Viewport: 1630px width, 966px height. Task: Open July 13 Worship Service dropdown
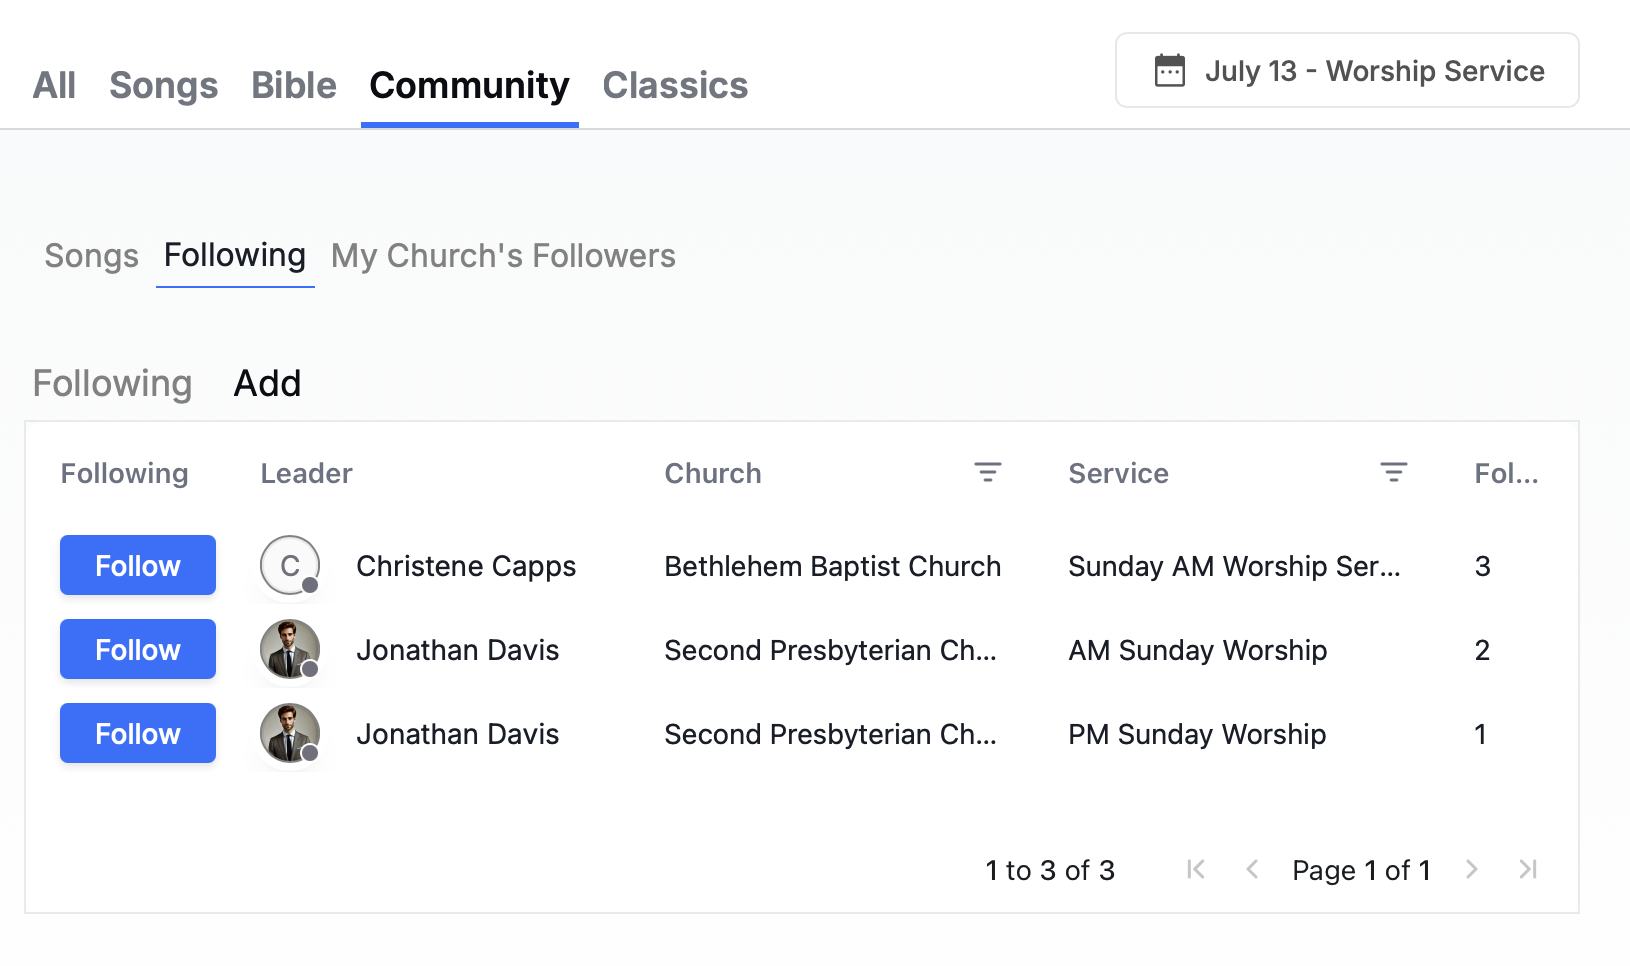1347,71
